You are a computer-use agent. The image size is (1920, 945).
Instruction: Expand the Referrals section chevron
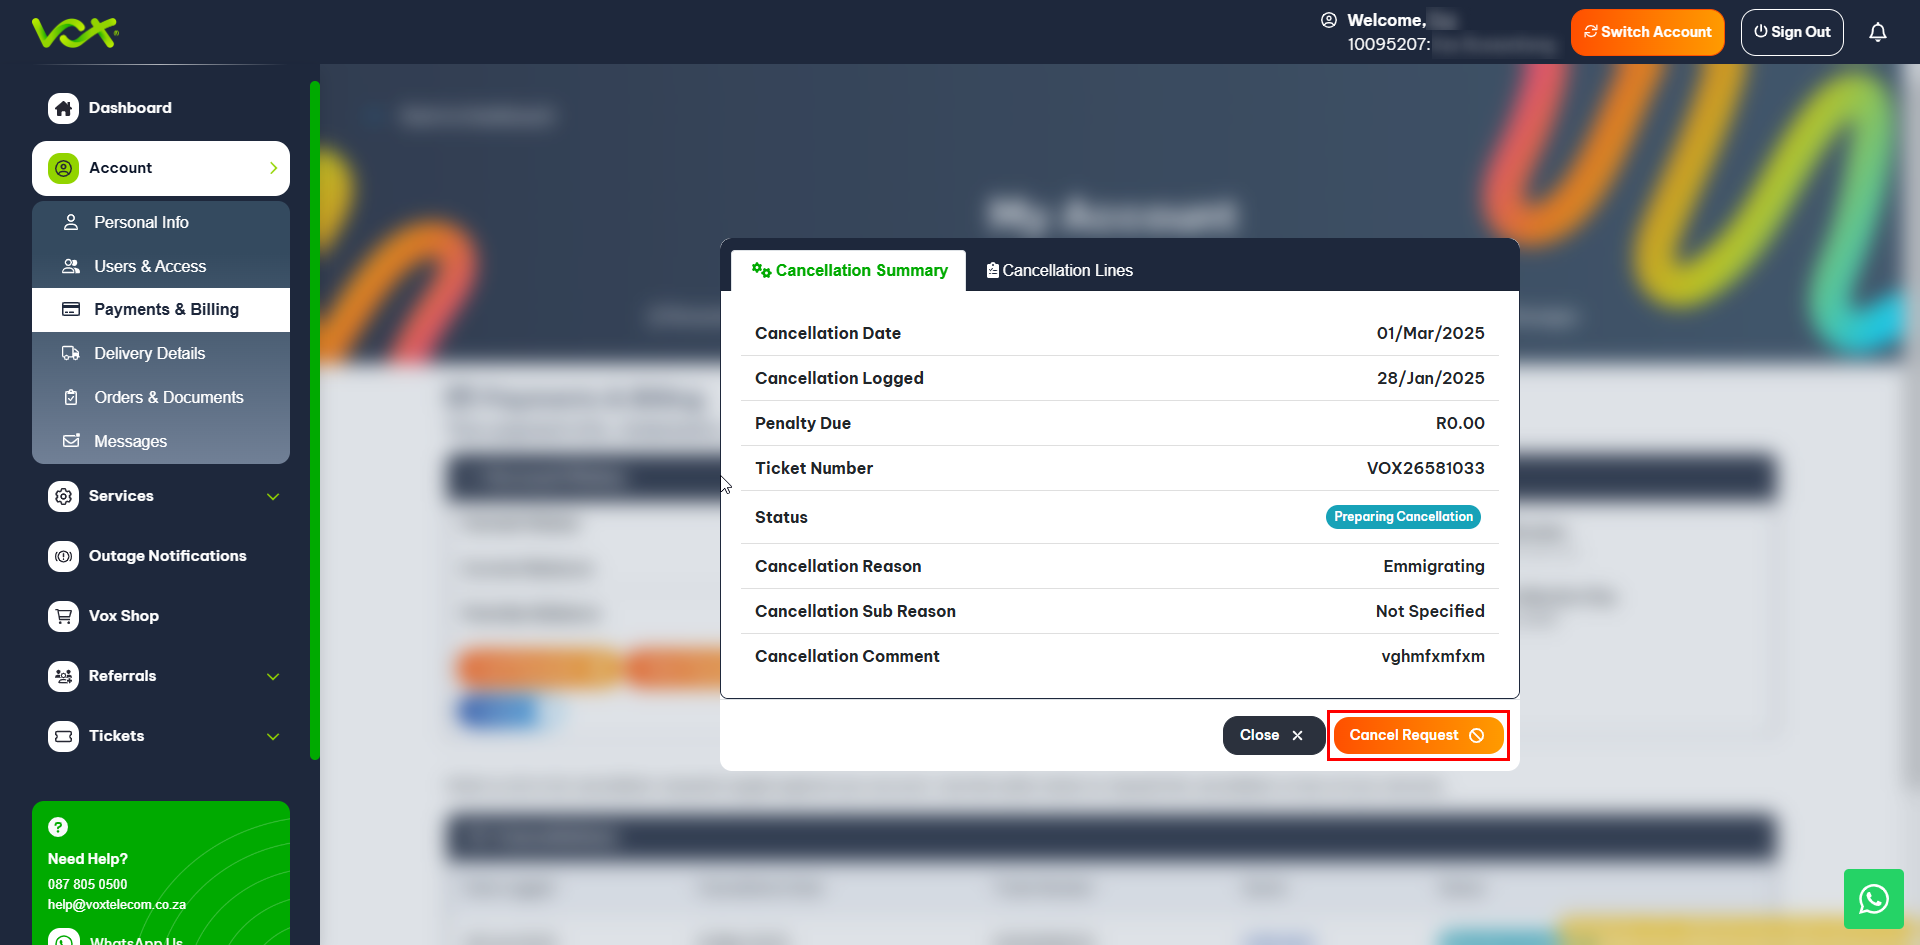tap(273, 676)
